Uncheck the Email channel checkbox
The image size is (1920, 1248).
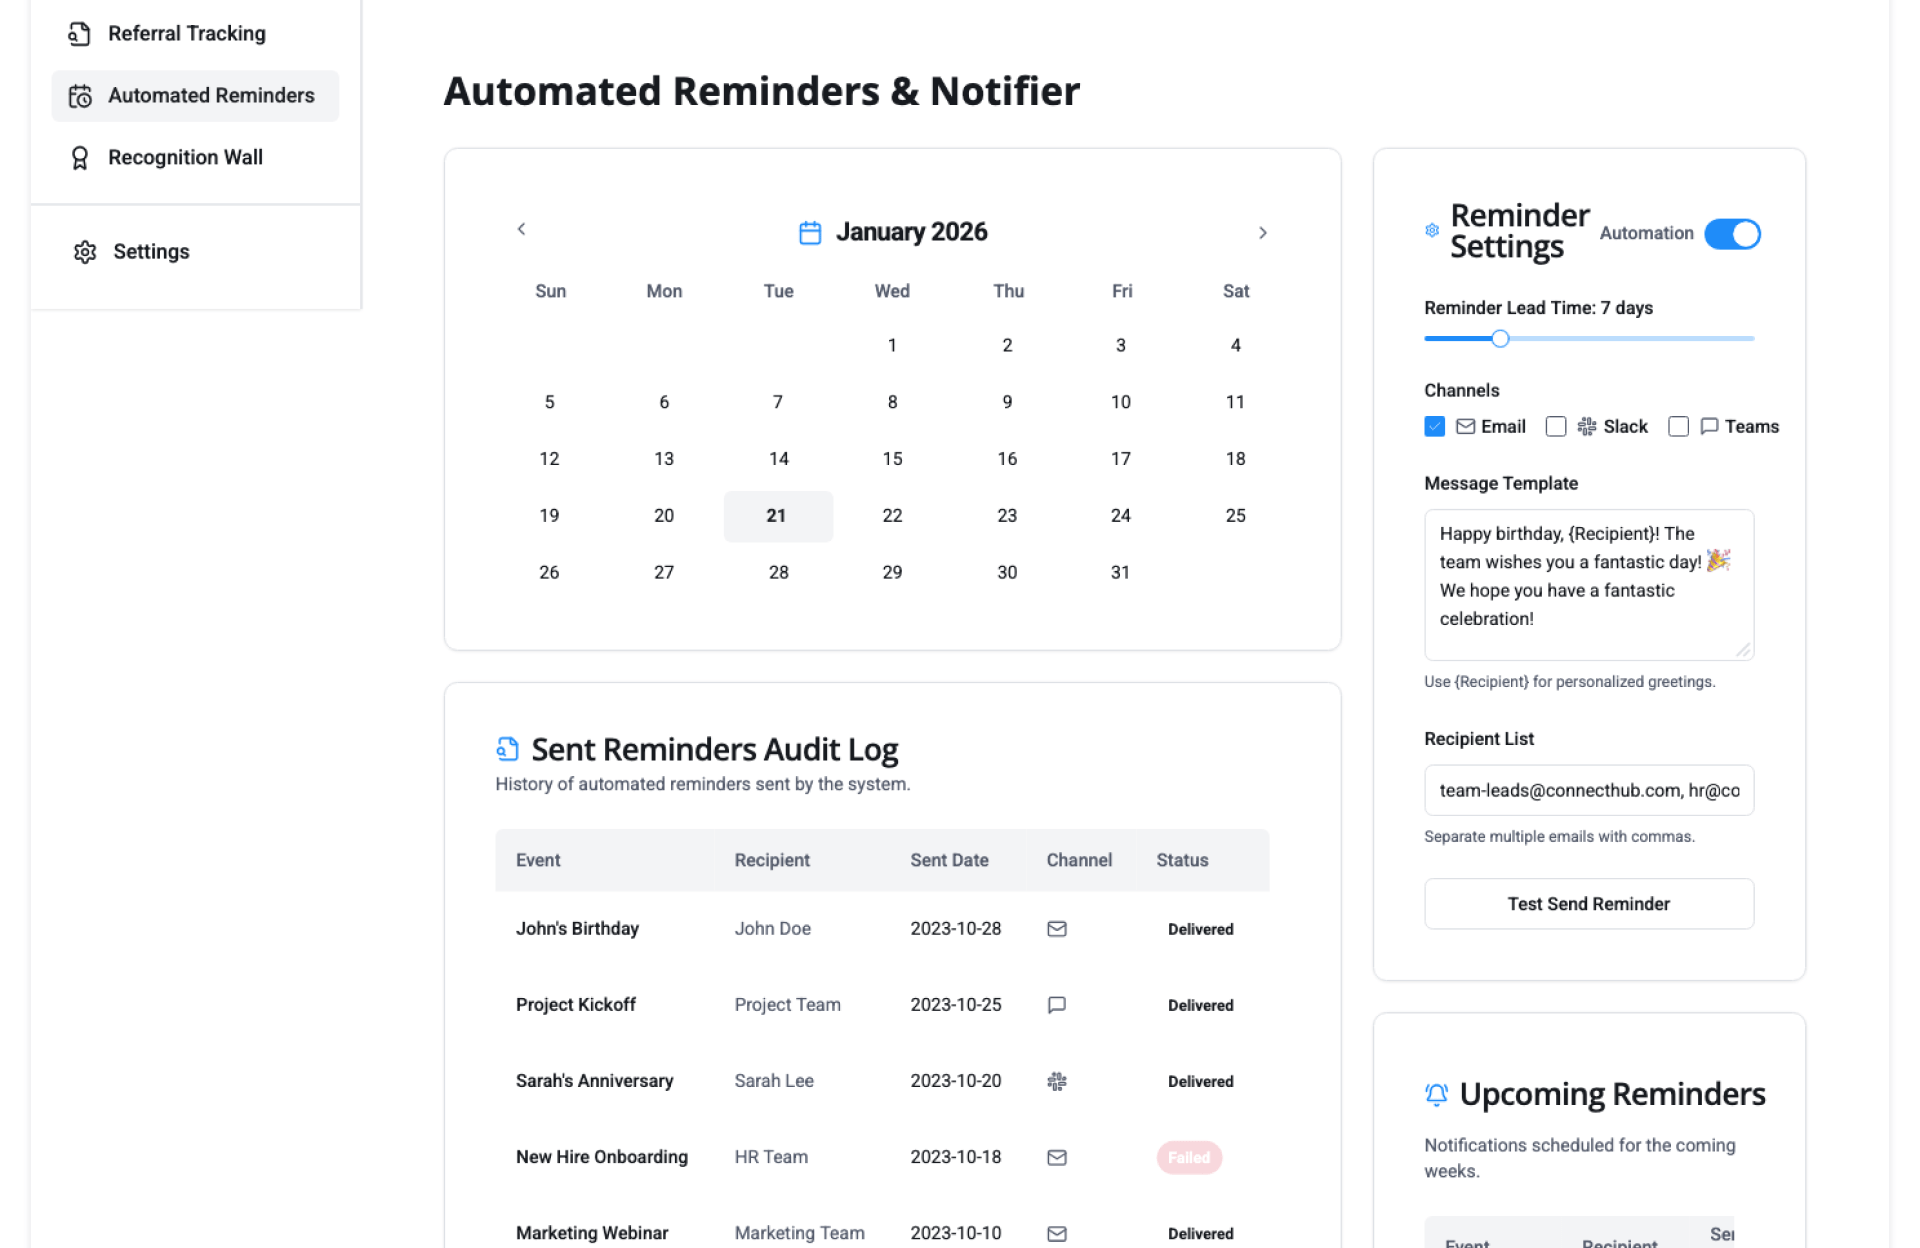coord(1434,427)
